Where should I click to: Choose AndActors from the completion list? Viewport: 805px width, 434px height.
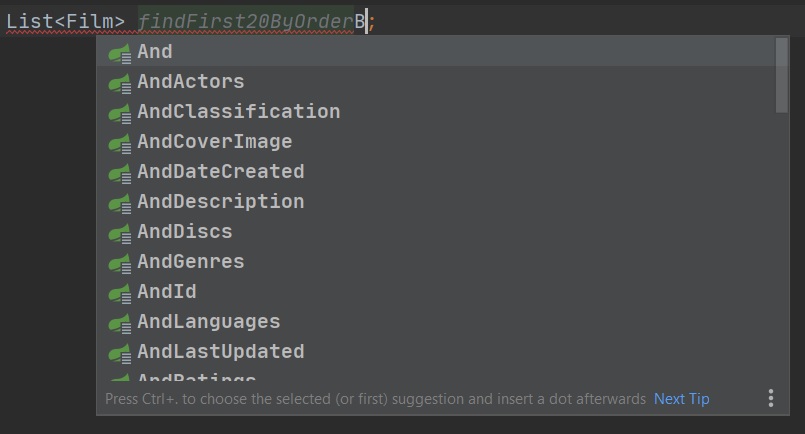pos(191,82)
